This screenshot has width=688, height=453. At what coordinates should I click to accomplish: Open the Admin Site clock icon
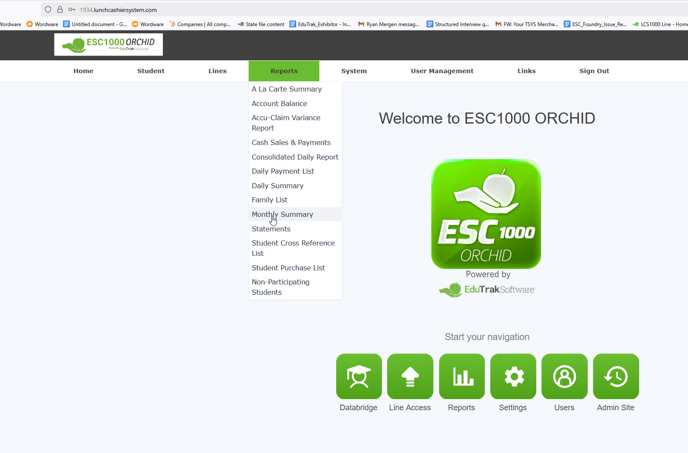615,376
